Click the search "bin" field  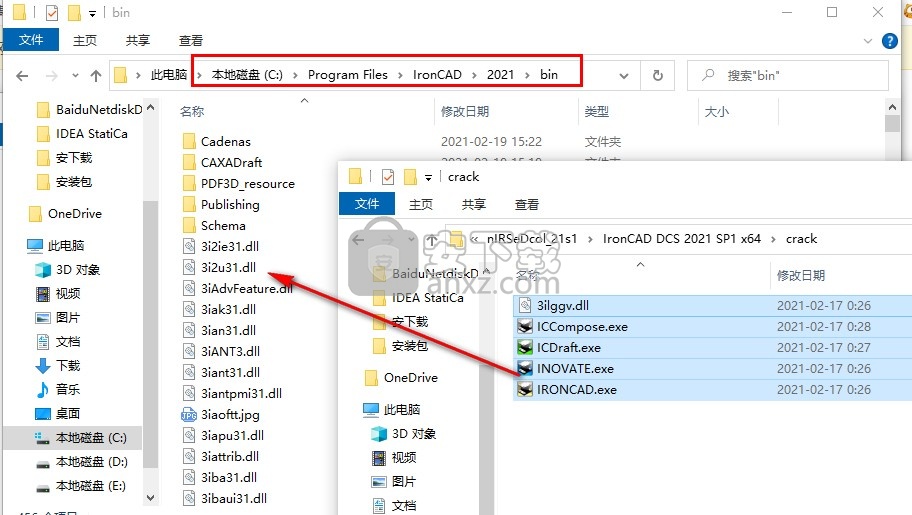click(788, 75)
